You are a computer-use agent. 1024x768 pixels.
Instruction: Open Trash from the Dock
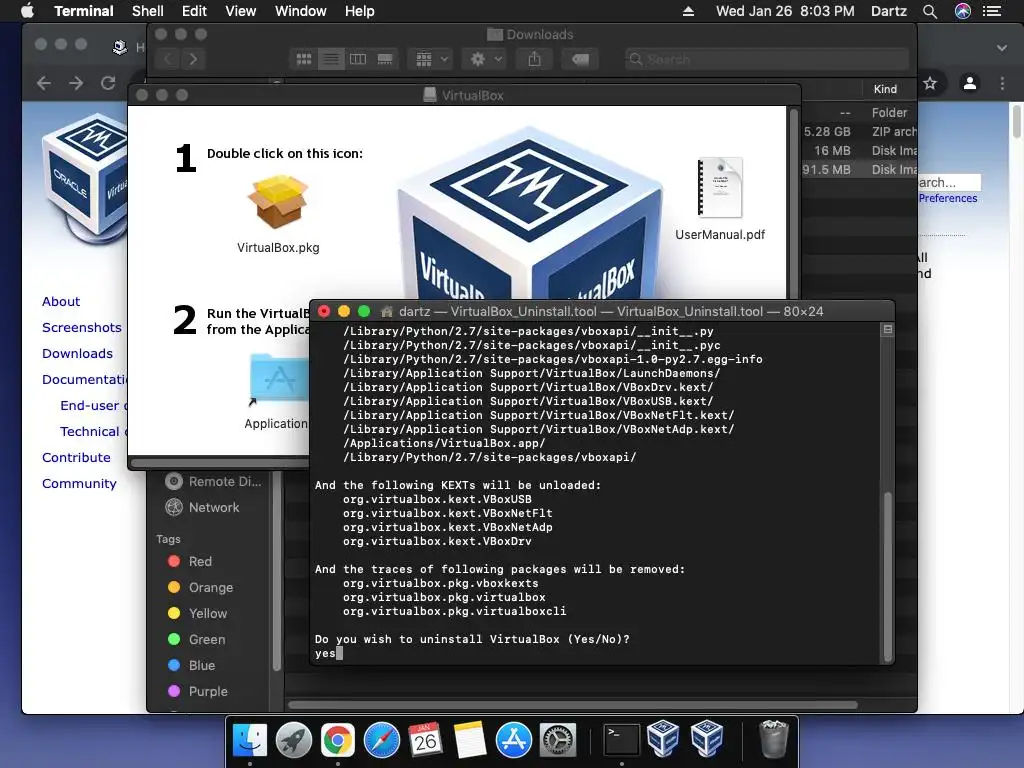(774, 739)
